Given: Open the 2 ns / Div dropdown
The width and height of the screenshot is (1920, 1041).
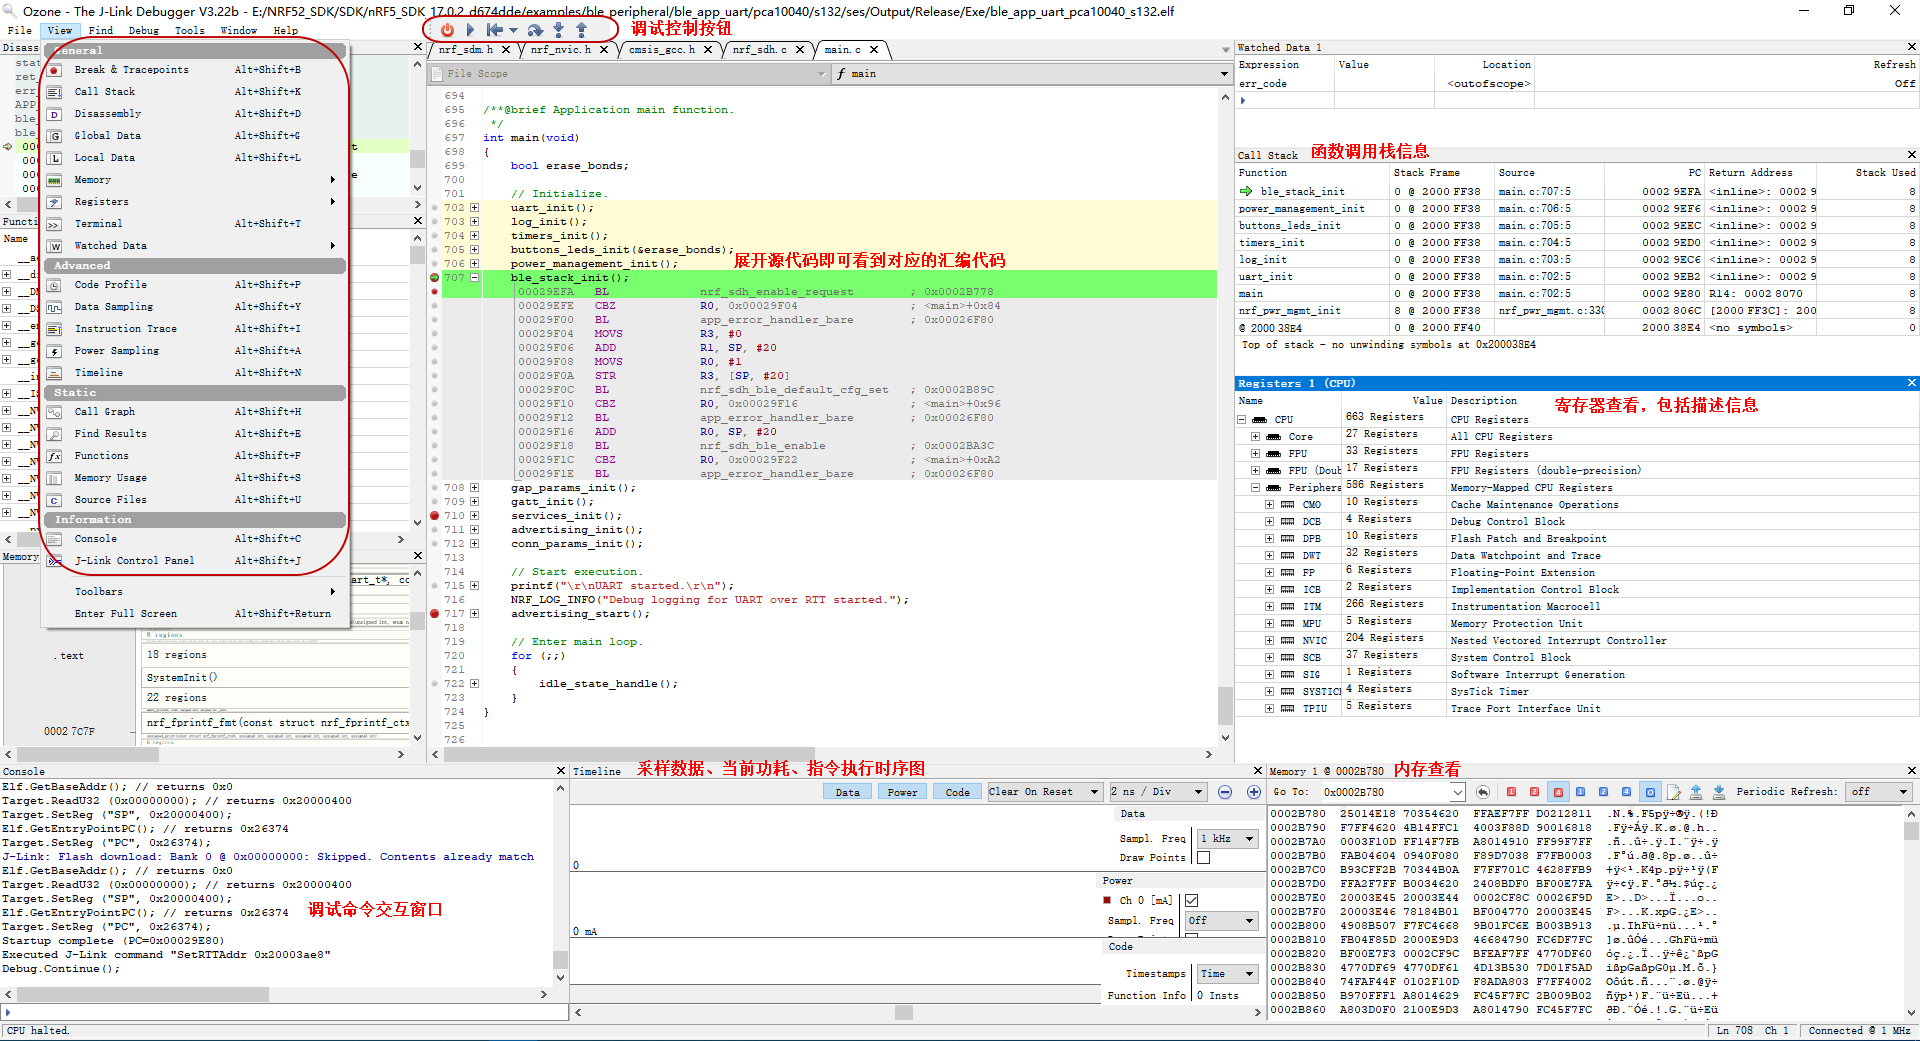Looking at the screenshot, I should [x=1158, y=792].
